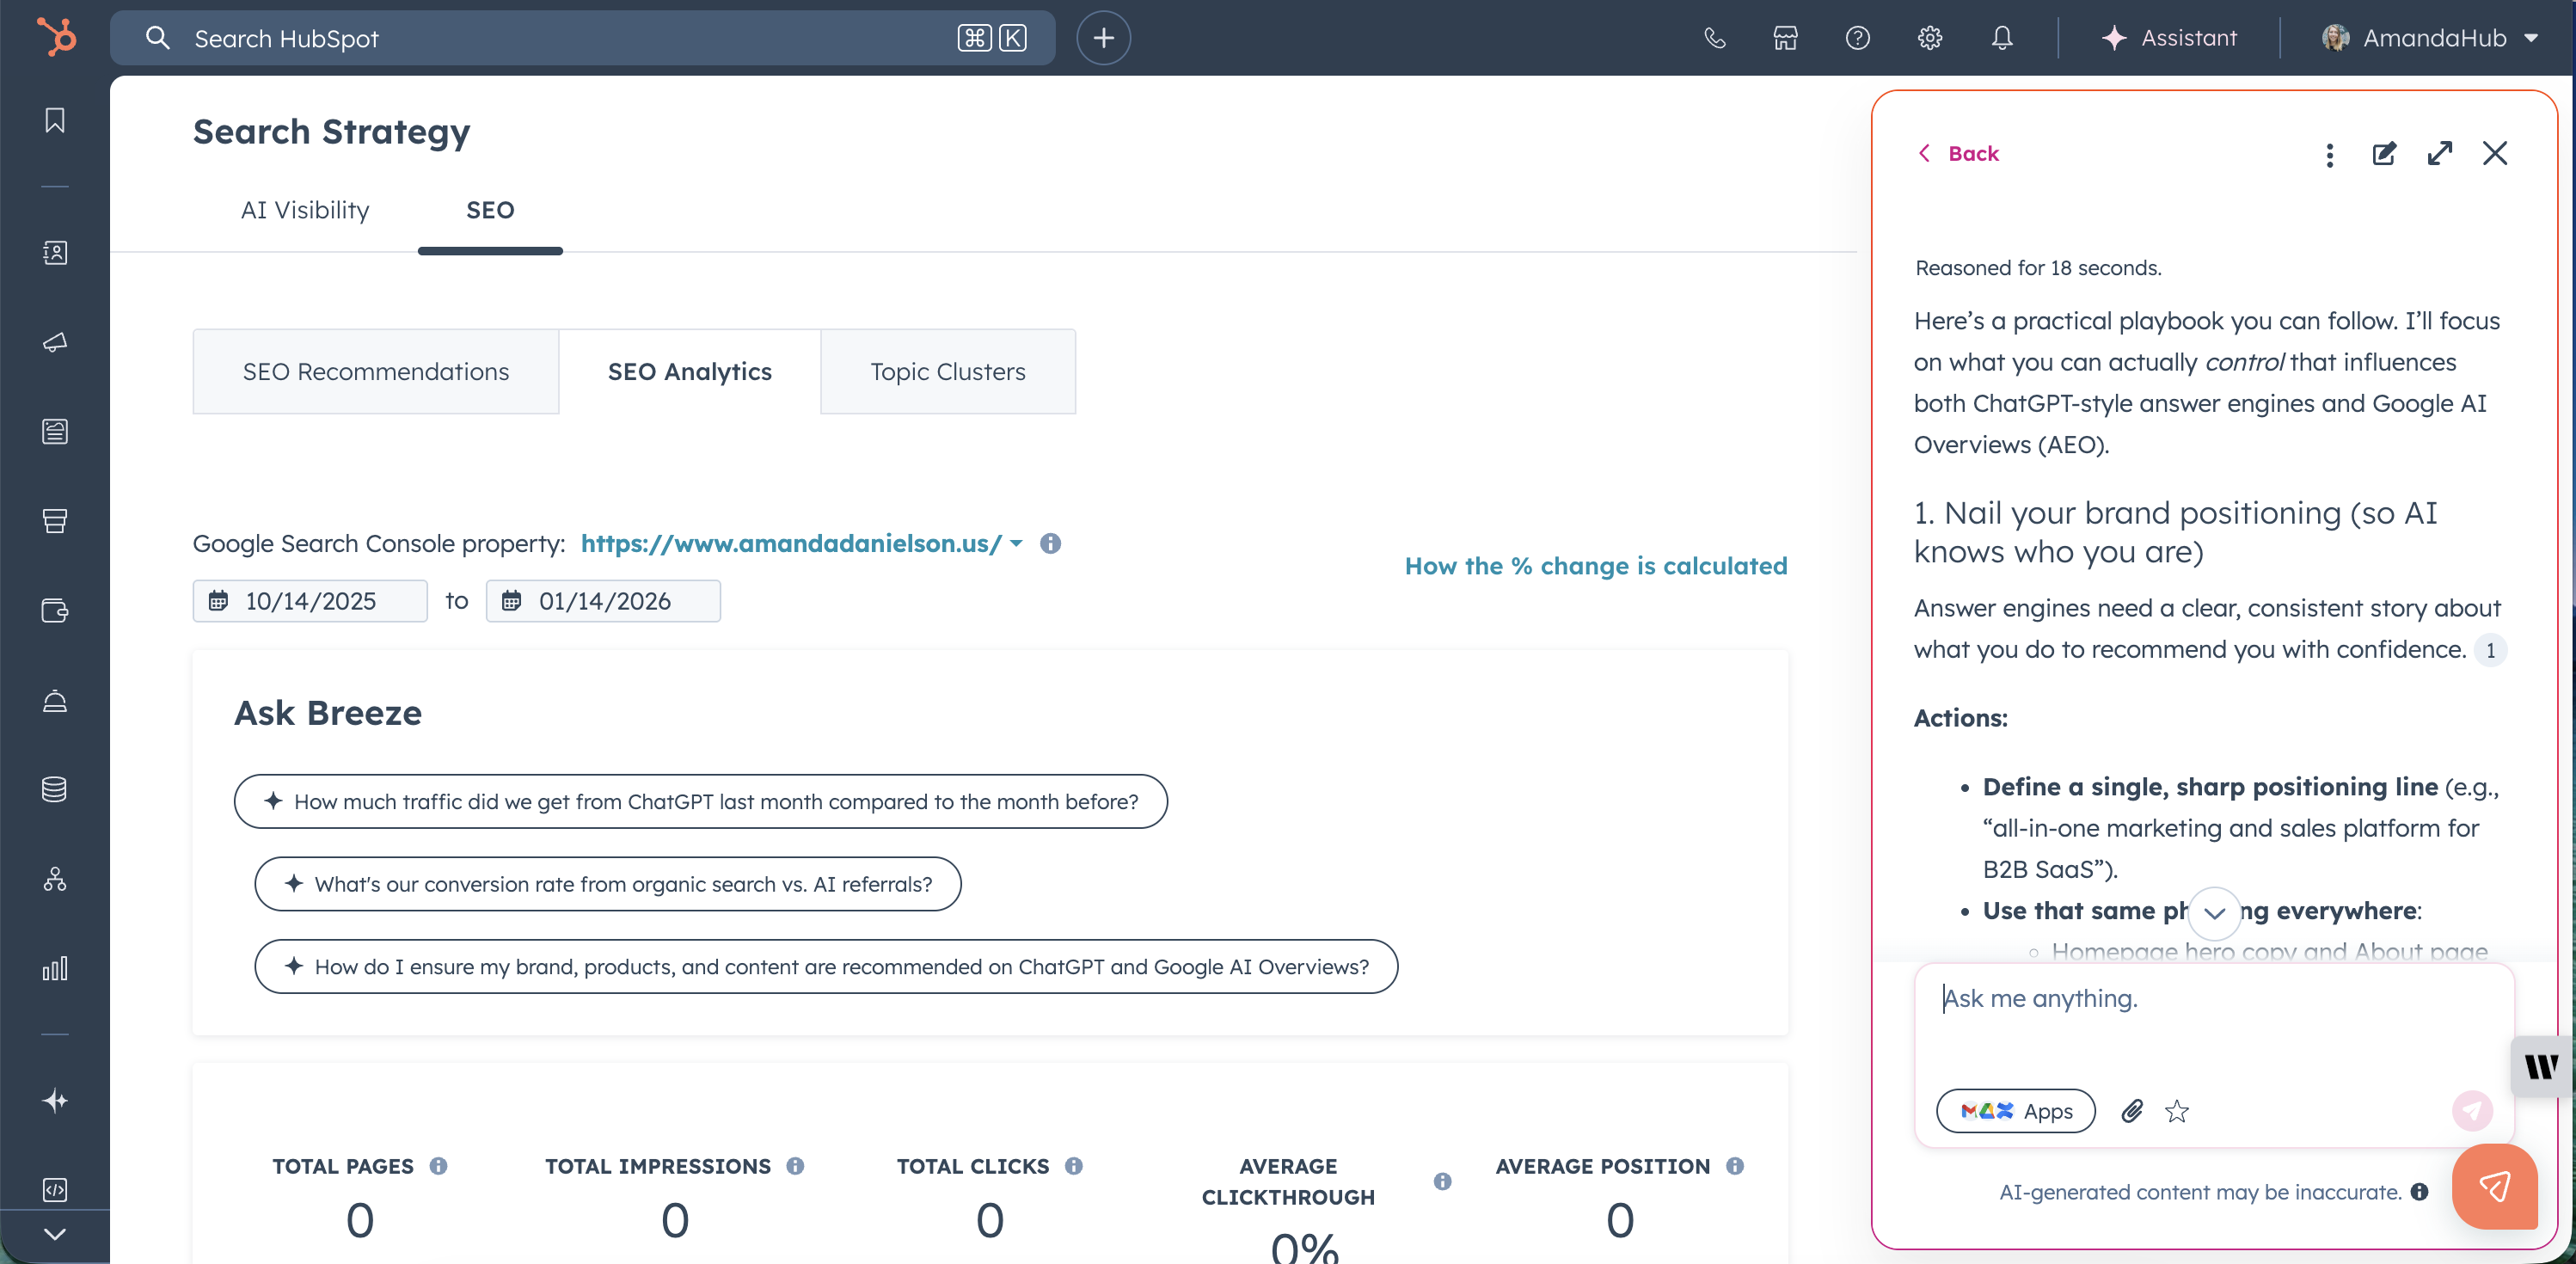Image resolution: width=2576 pixels, height=1264 pixels.
Task: Open the AmandaHub account dropdown
Action: click(x=2431, y=38)
